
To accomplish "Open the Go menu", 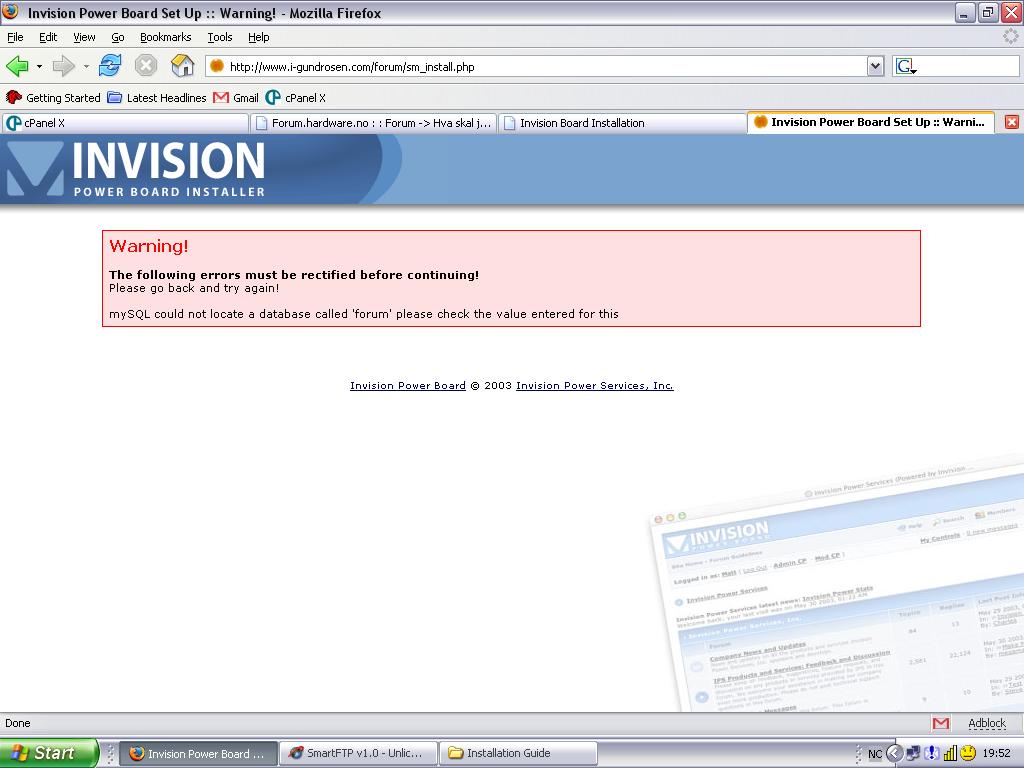I will coord(118,37).
